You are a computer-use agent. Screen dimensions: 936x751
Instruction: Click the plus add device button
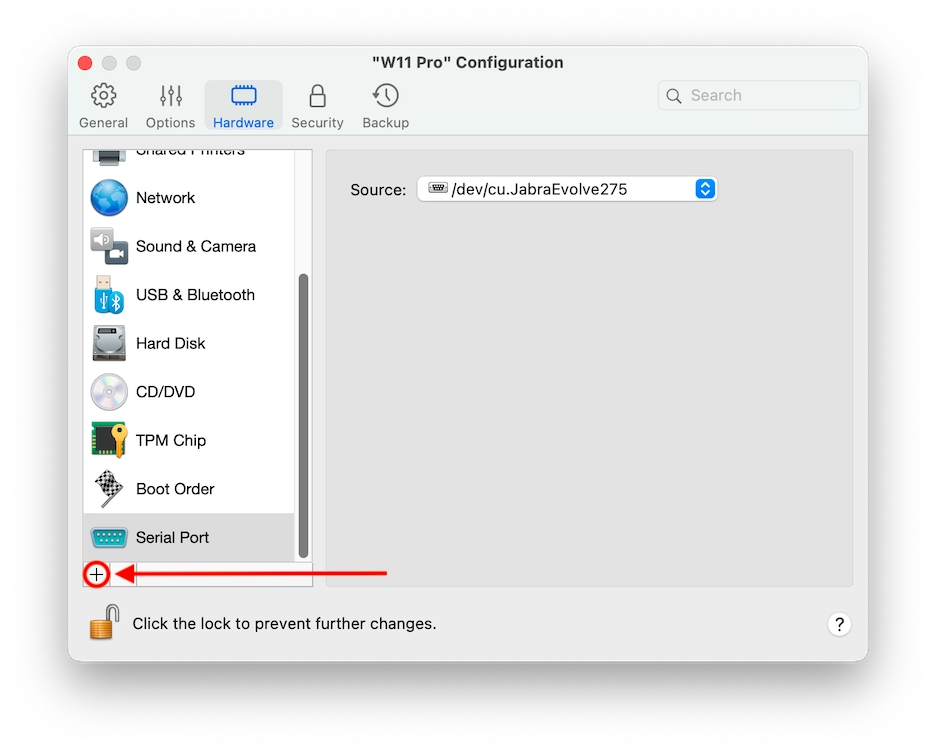96,574
